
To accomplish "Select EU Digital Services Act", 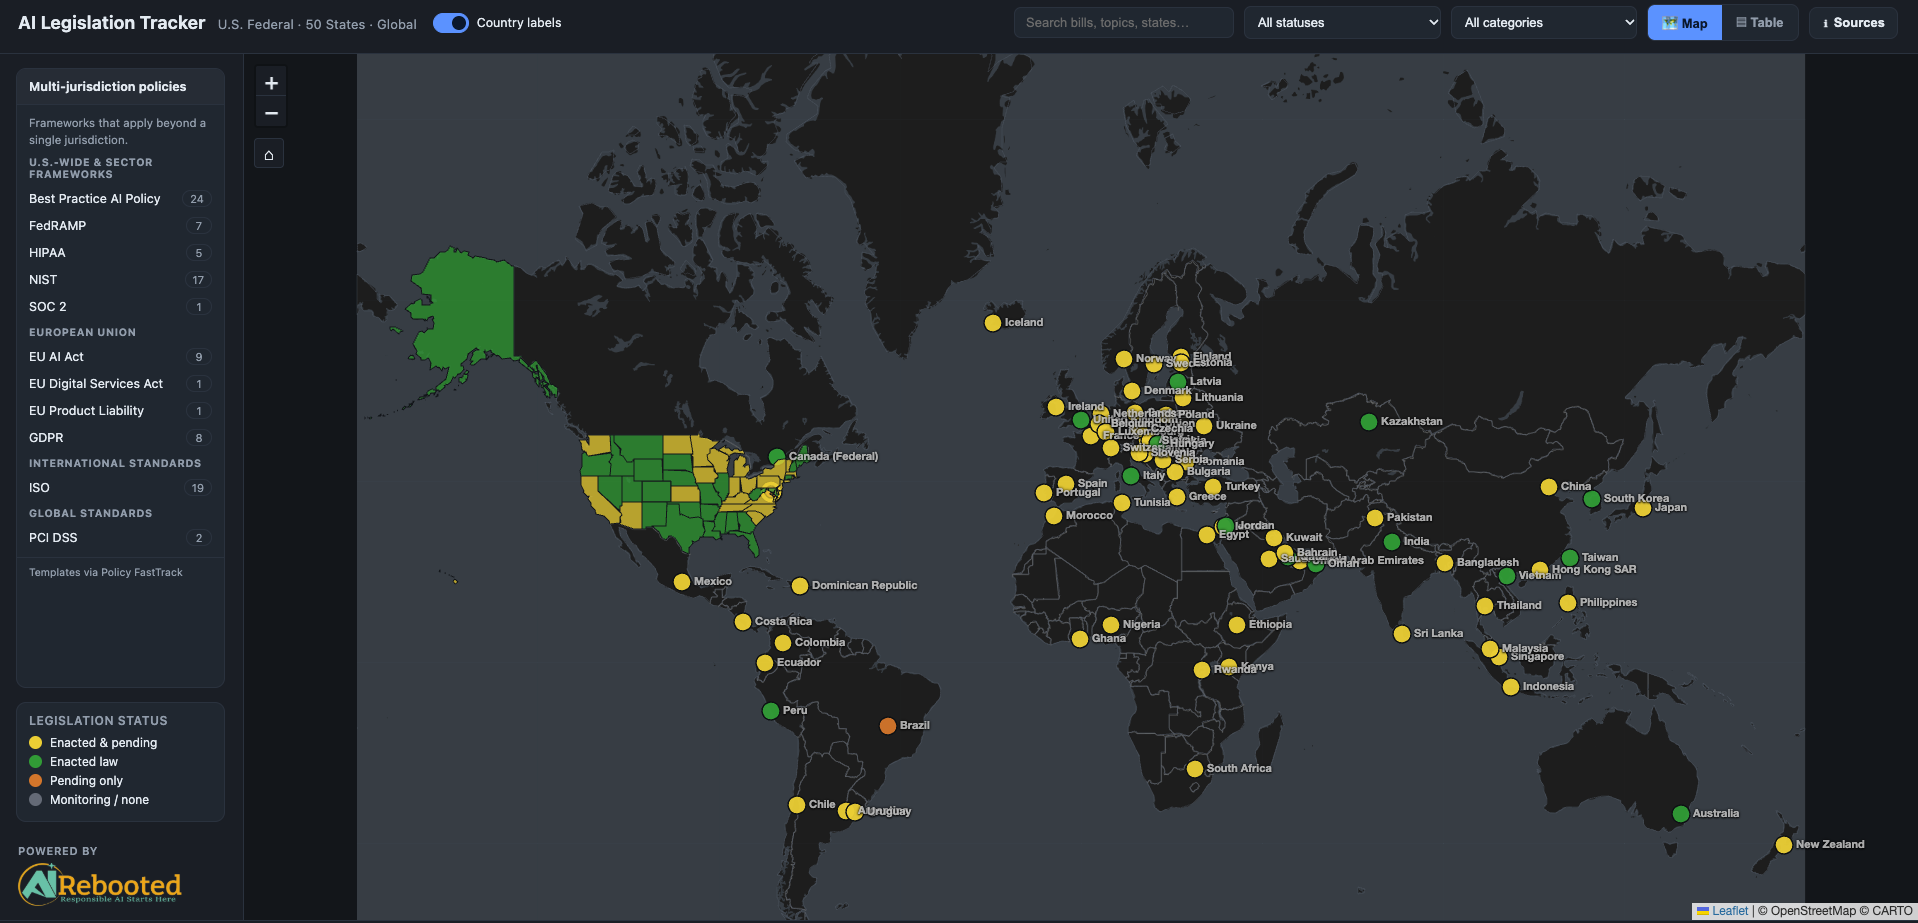I will click(120, 384).
